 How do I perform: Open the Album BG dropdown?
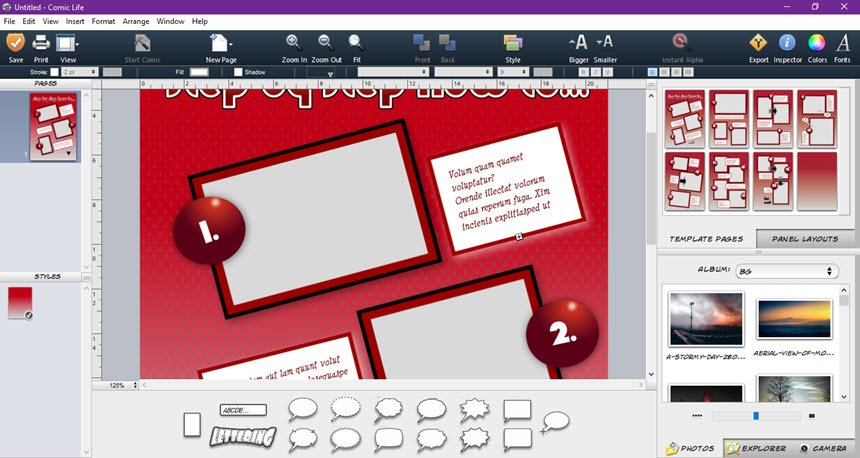click(x=787, y=271)
